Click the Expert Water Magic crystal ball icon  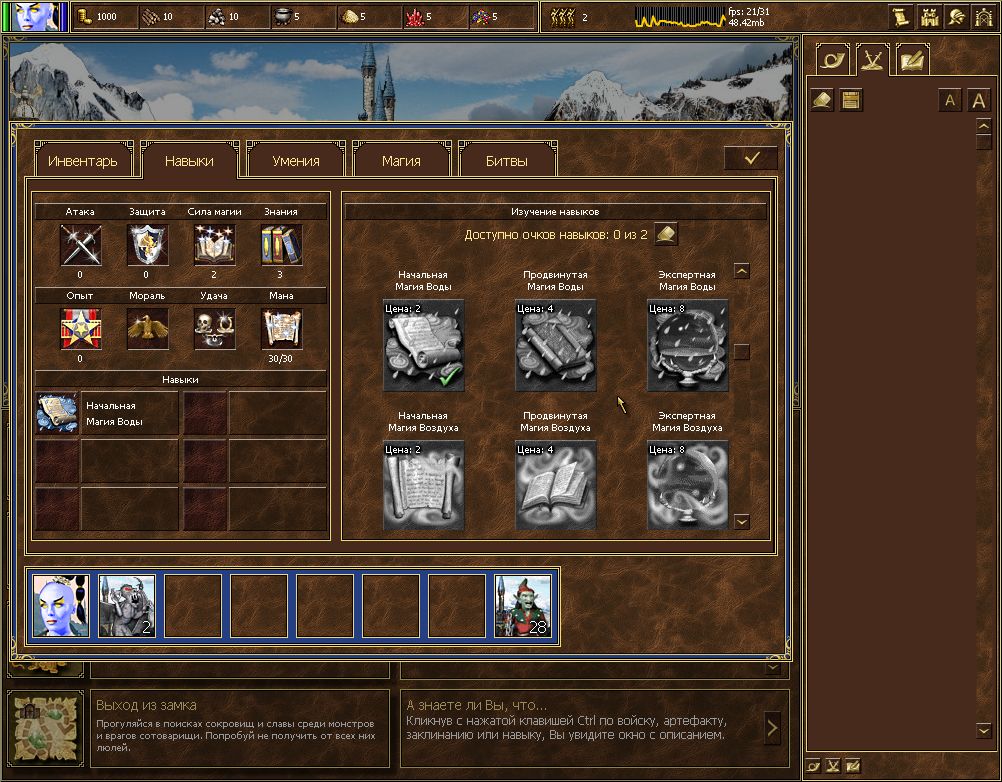pyautogui.click(x=687, y=346)
